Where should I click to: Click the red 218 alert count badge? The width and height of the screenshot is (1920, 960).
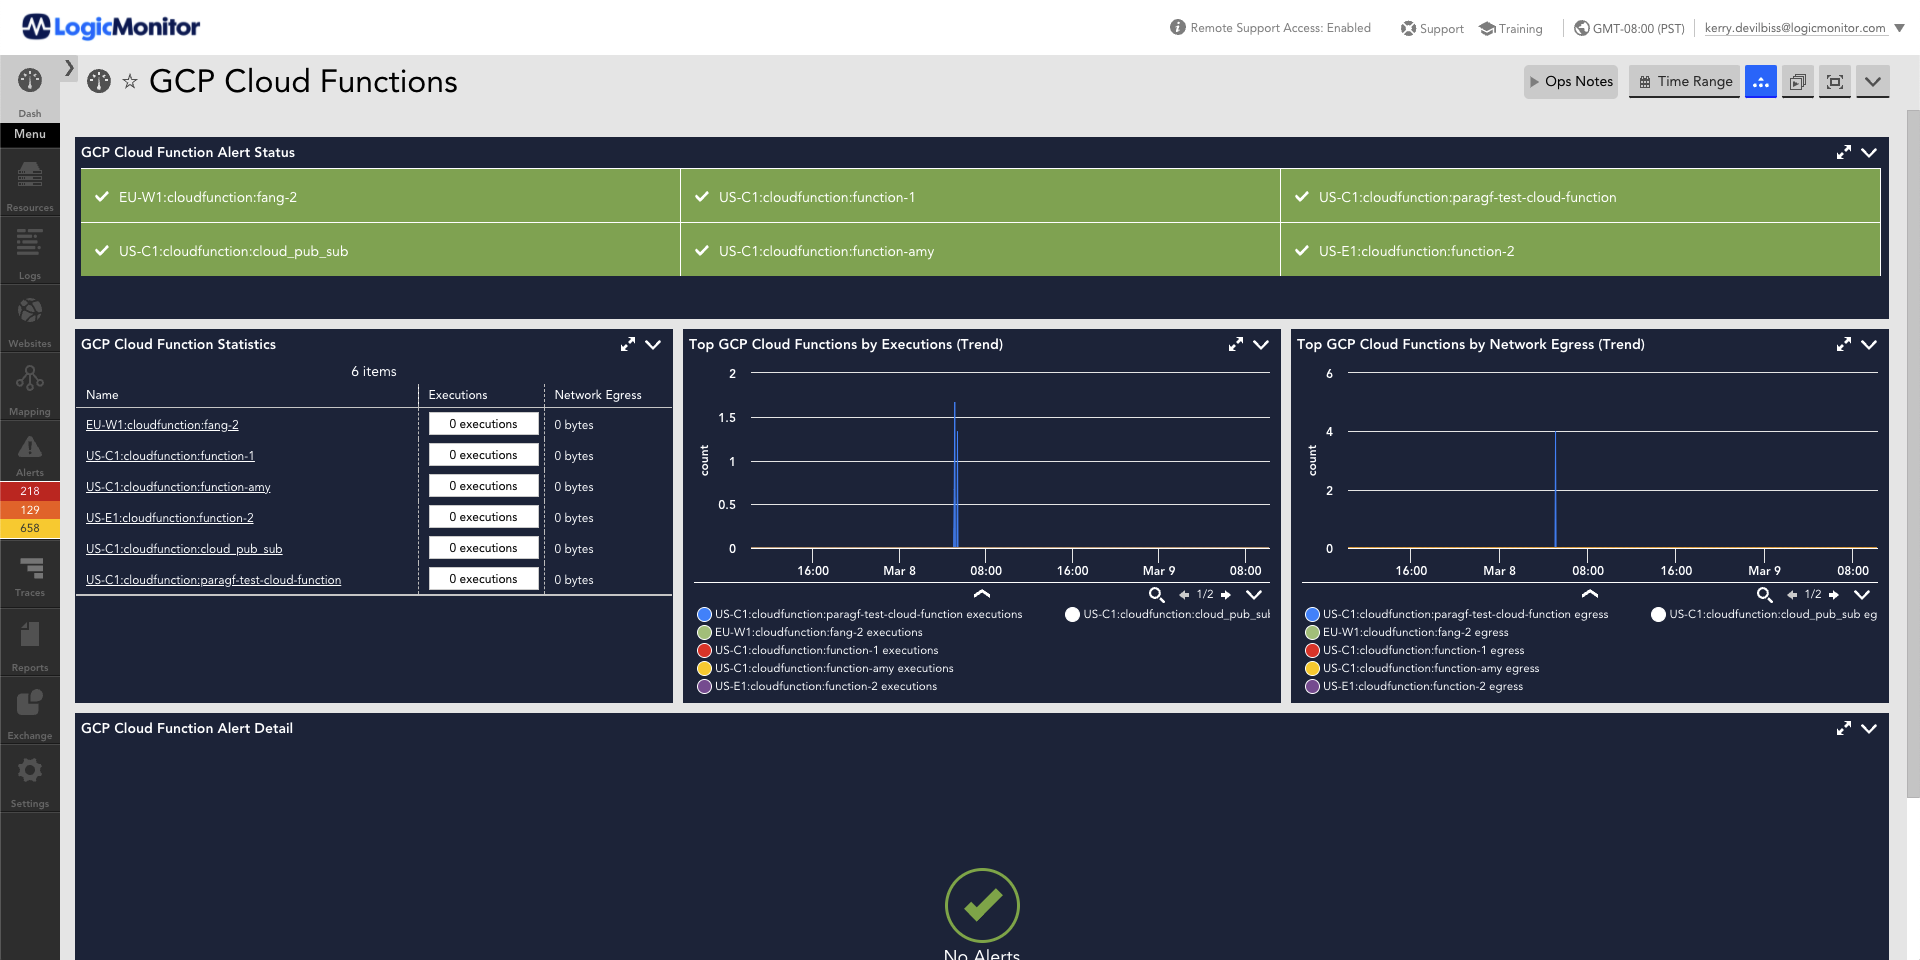tap(29, 491)
